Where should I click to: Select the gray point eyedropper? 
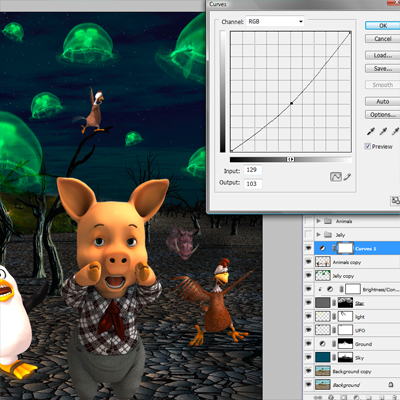(383, 131)
